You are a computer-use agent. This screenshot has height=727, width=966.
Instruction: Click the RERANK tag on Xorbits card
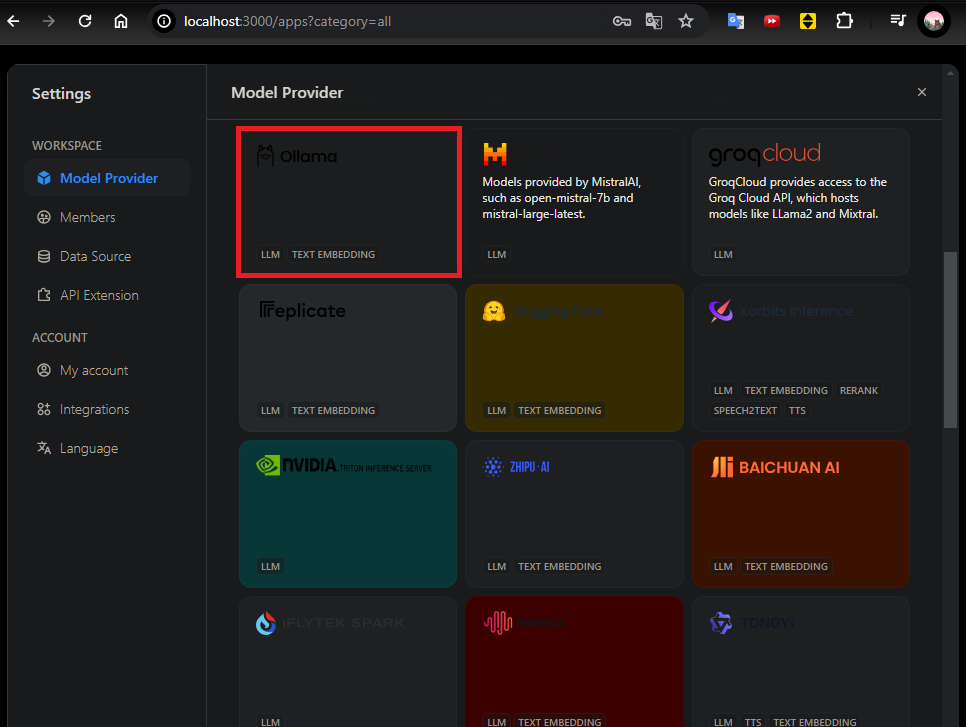[858, 391]
